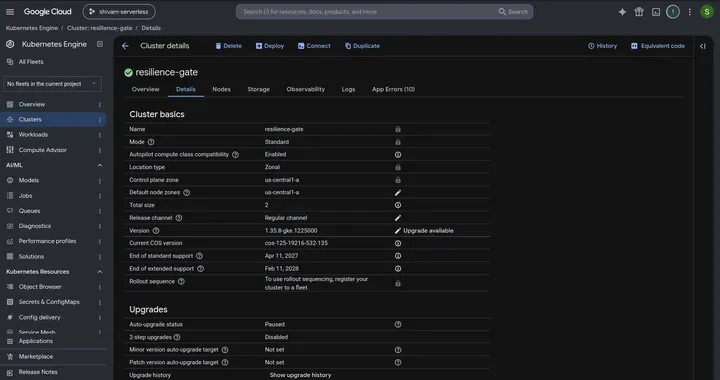
Task: Open Workloads in the sidebar
Action: click(x=33, y=134)
